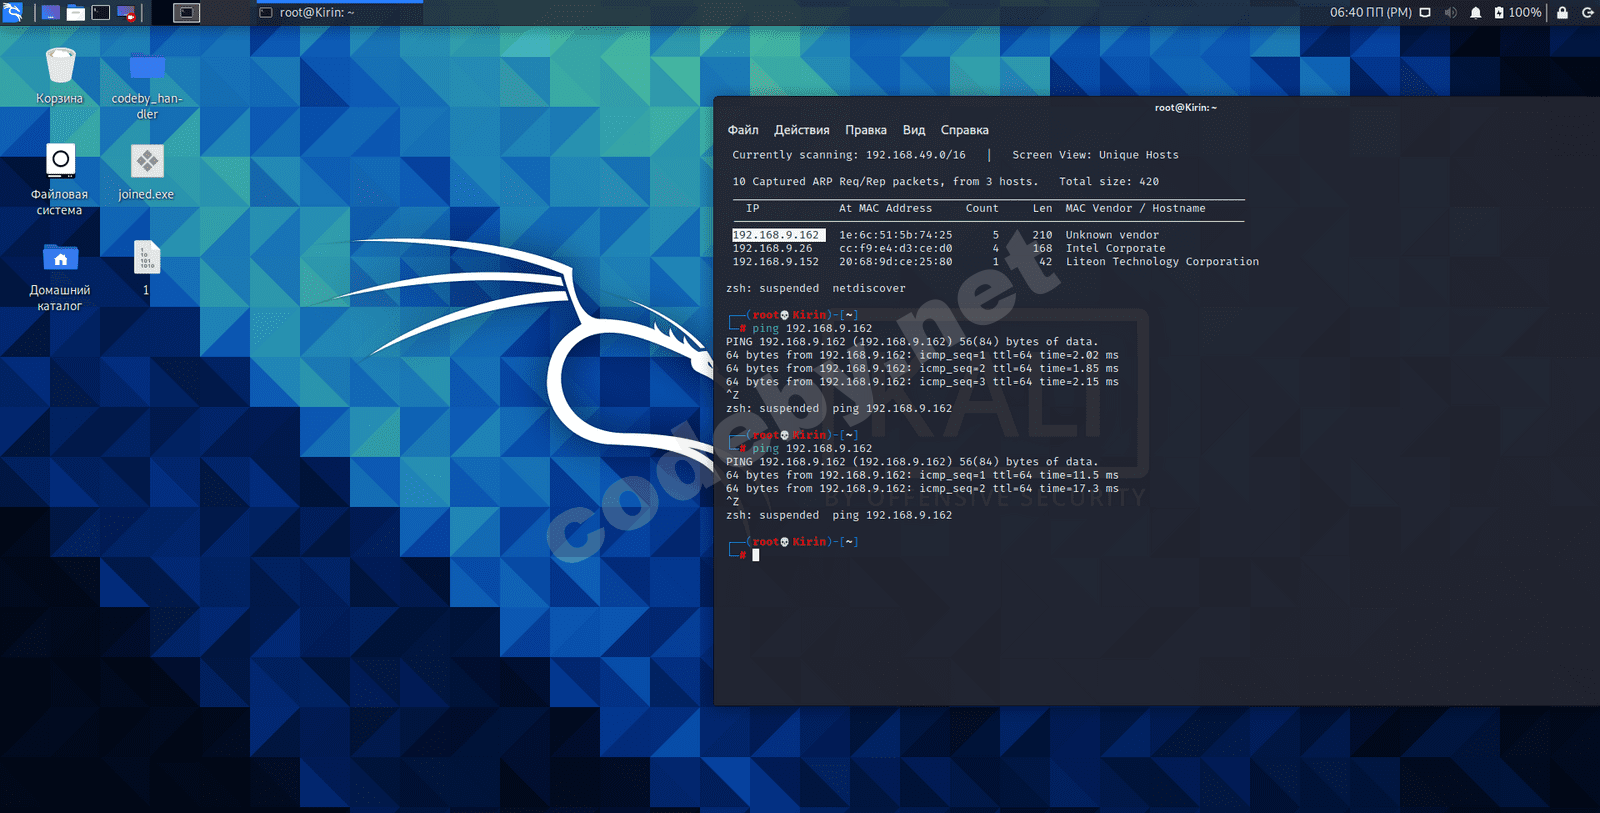This screenshot has height=813, width=1600.
Task: Click 'MAC Vendor / Hostname' column header
Action: tap(1135, 208)
